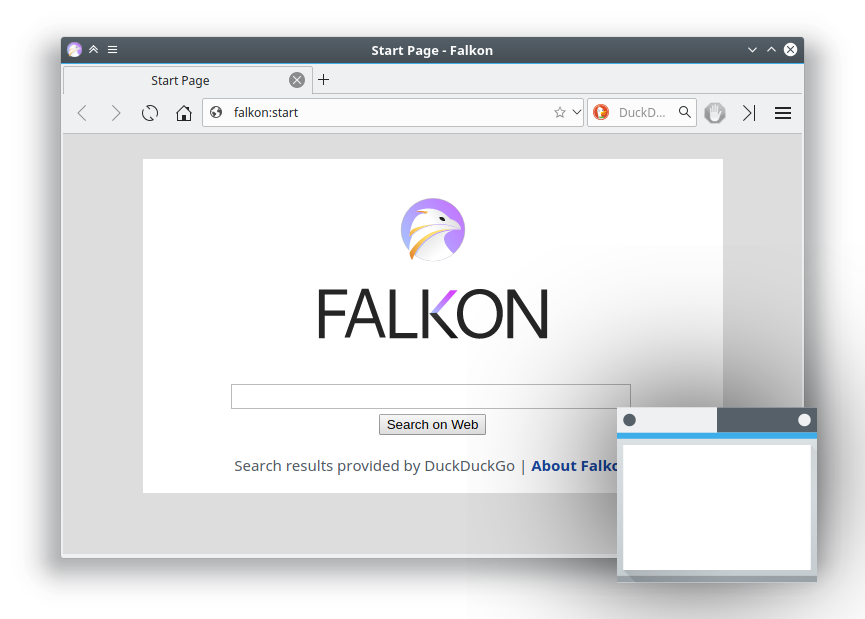Click the search magnifier icon
The image size is (865, 619).
pyautogui.click(x=685, y=112)
